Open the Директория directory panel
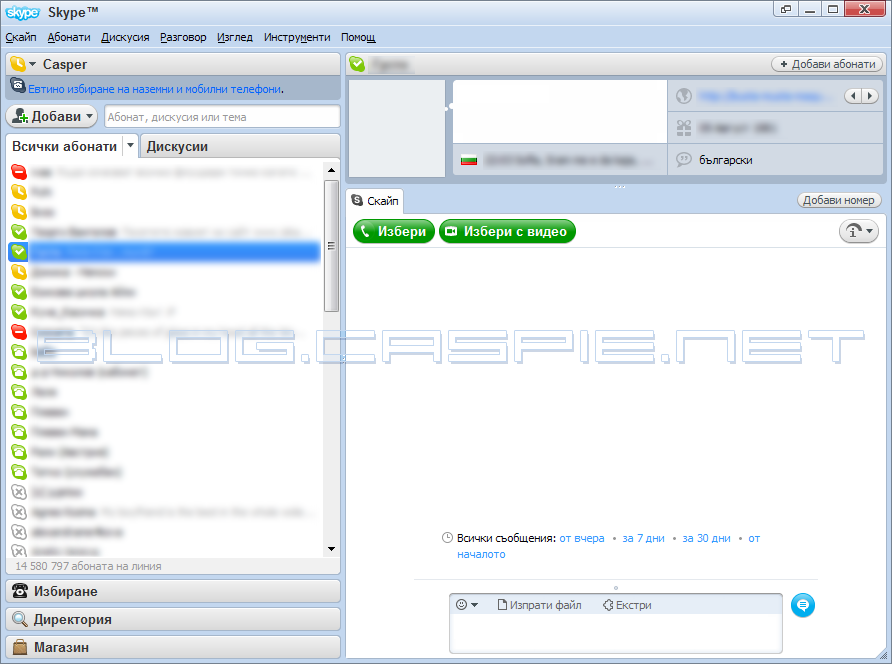Screen dimensions: 892x664 (x=173, y=619)
